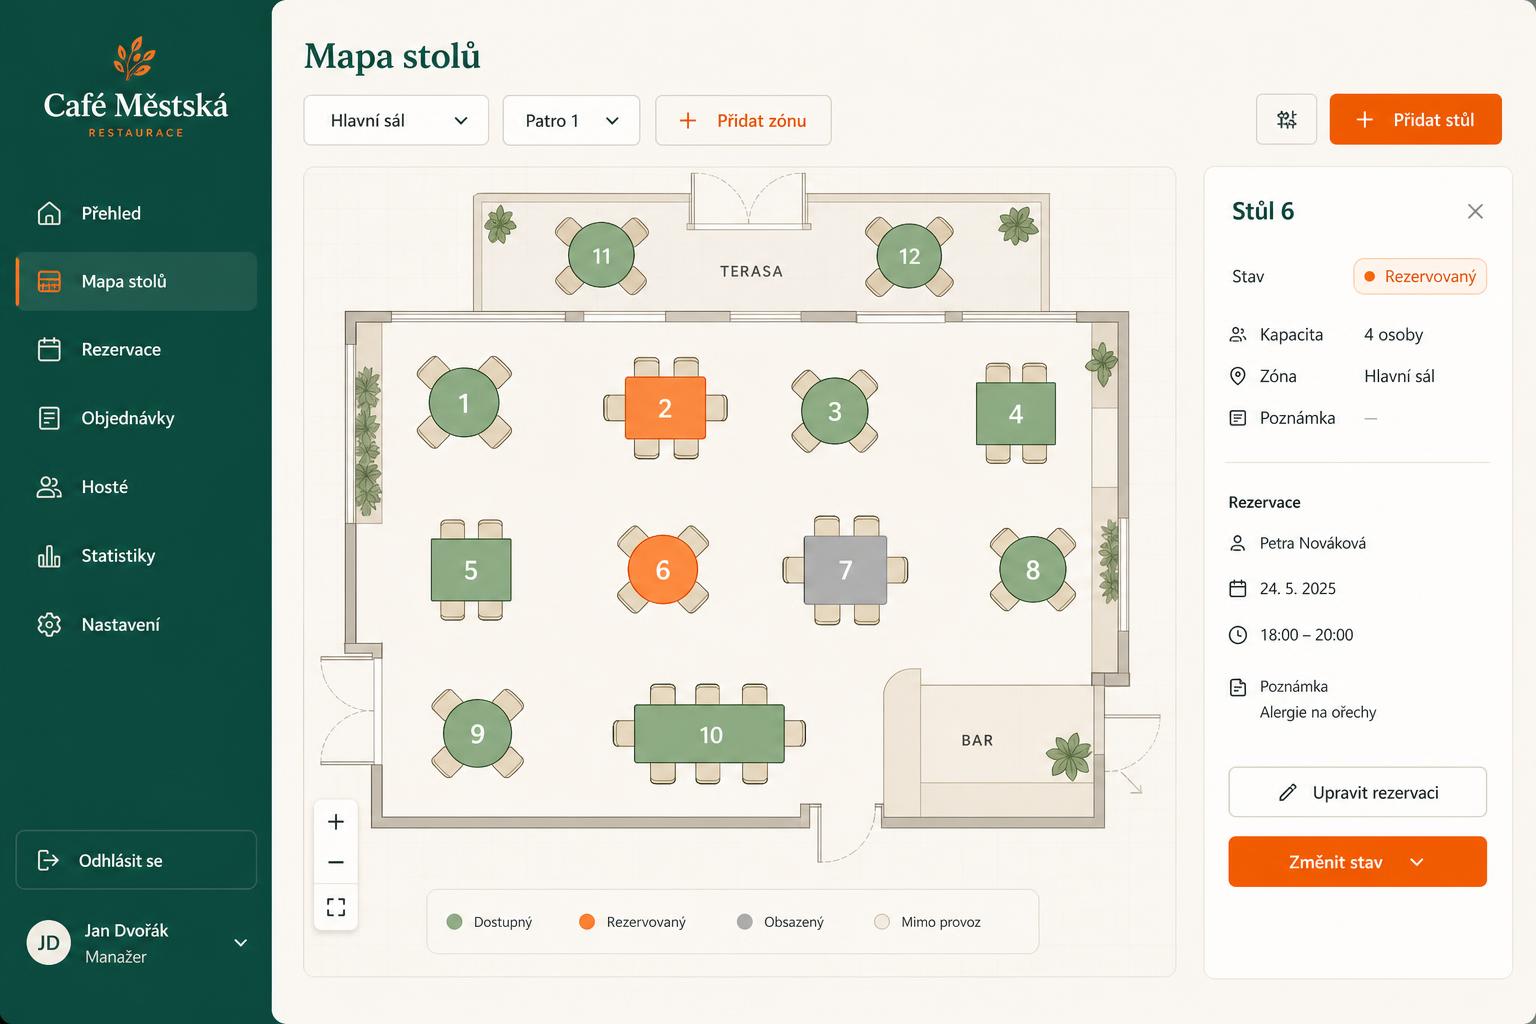Fit the floor map to fullscreen

336,907
